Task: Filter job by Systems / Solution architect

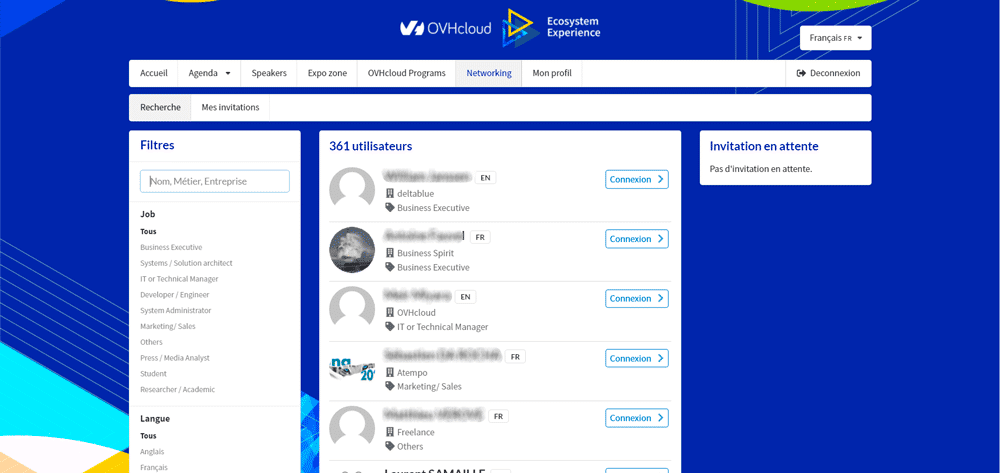Action: coord(186,263)
